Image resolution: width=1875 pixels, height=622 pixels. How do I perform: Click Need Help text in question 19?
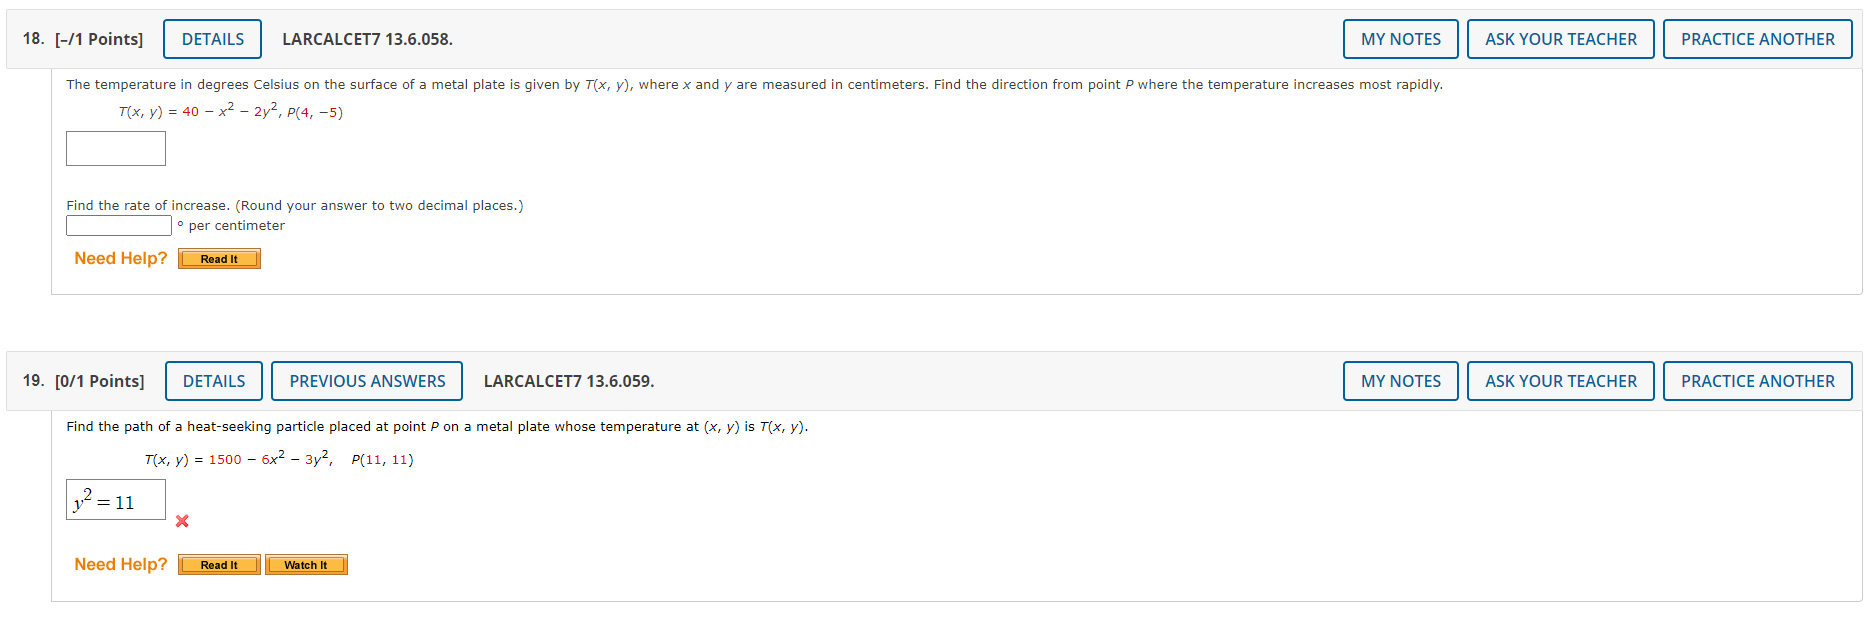(x=121, y=564)
